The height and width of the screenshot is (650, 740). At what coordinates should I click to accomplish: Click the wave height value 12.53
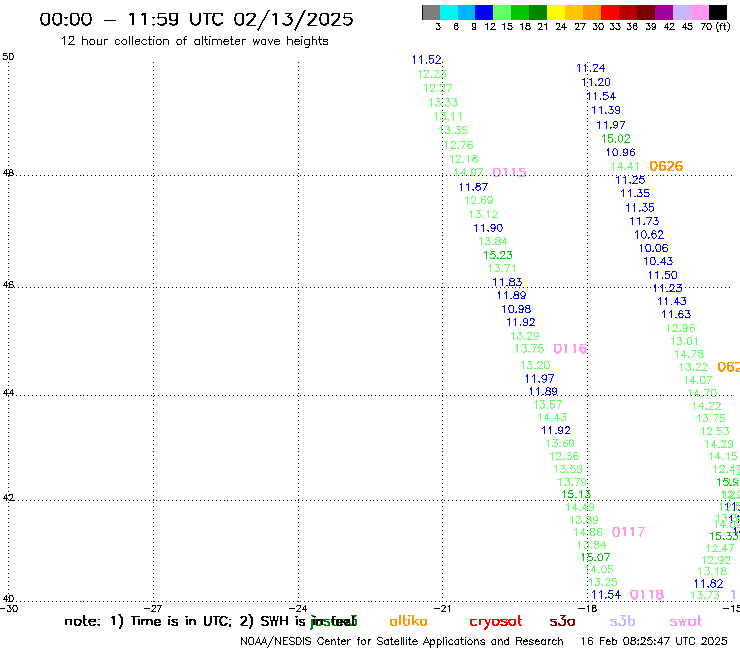click(715, 431)
